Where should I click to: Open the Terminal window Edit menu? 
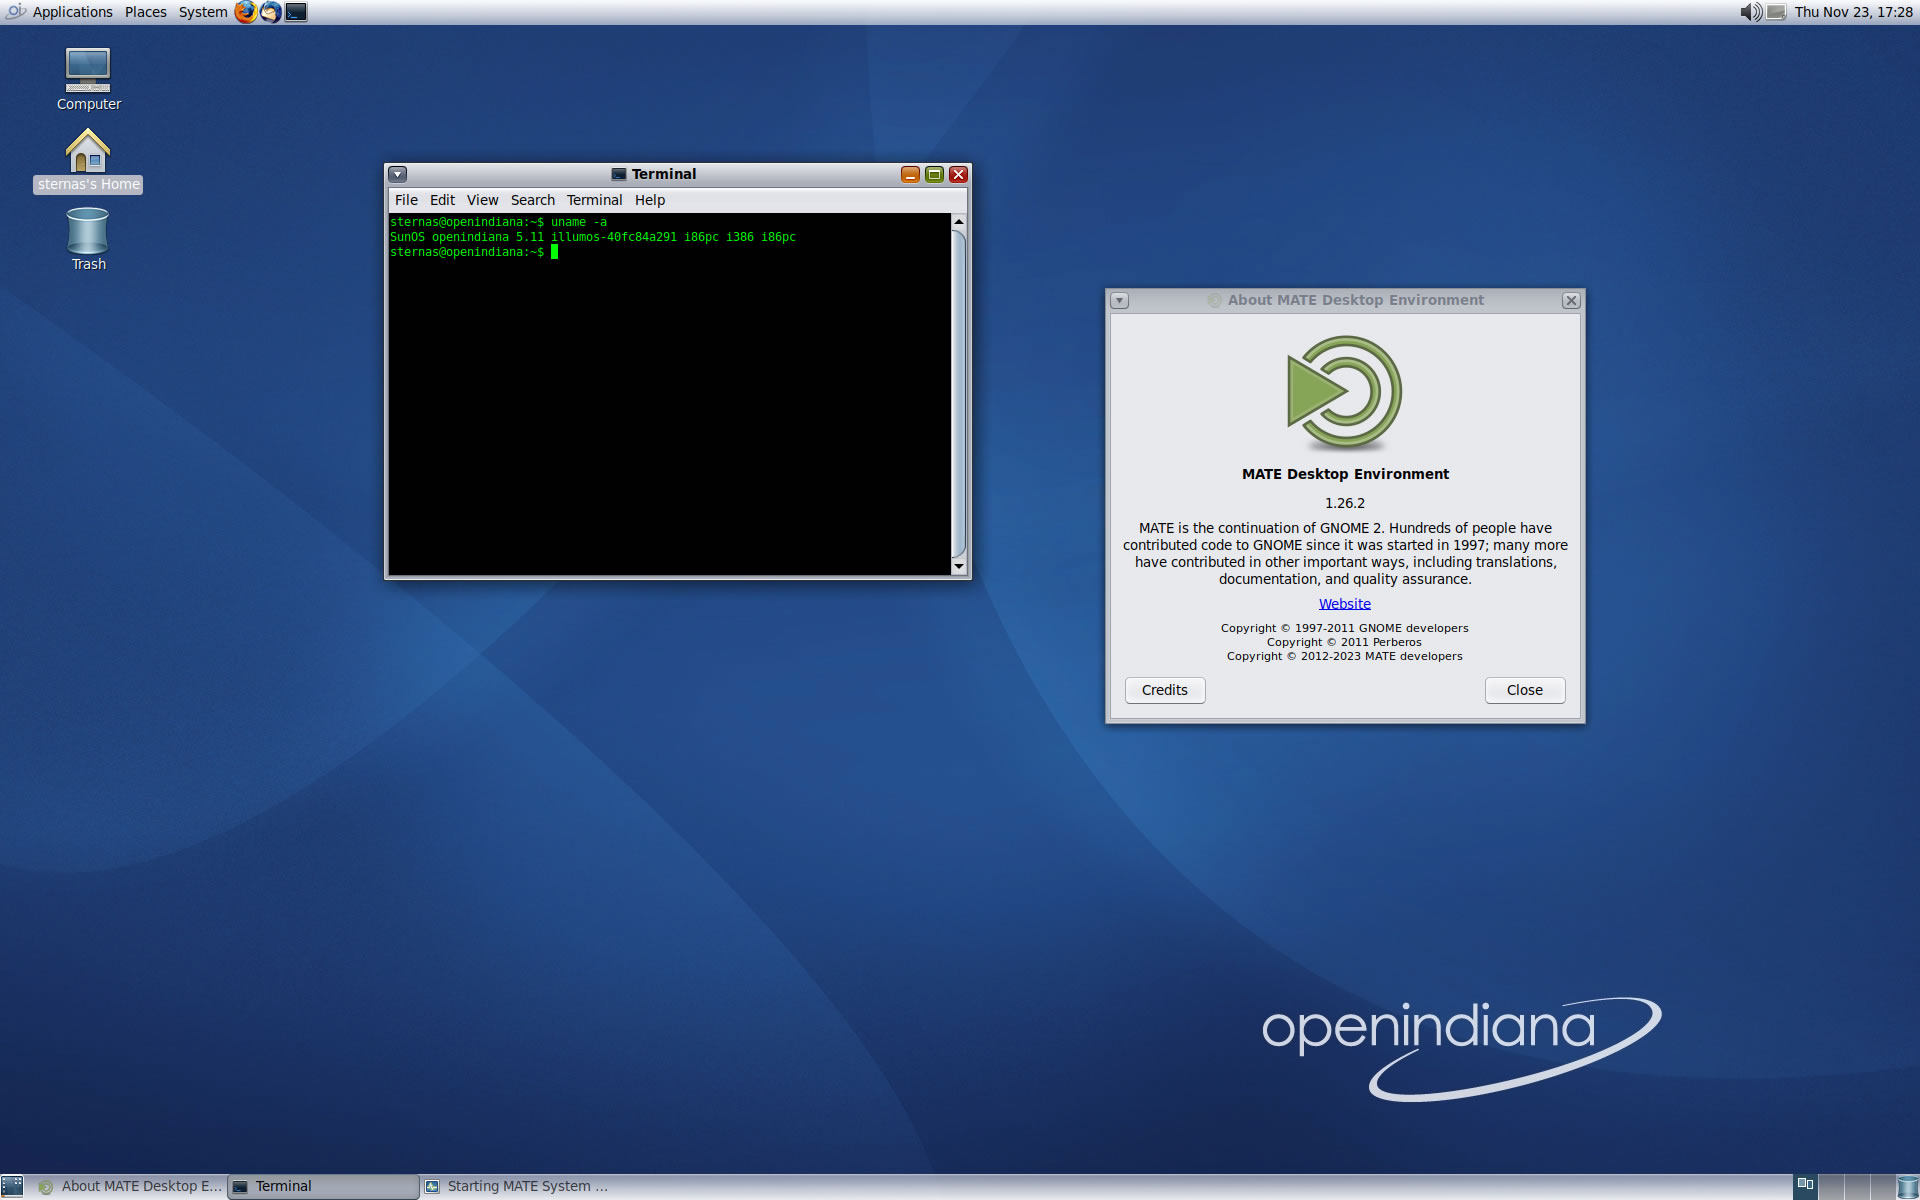point(442,200)
